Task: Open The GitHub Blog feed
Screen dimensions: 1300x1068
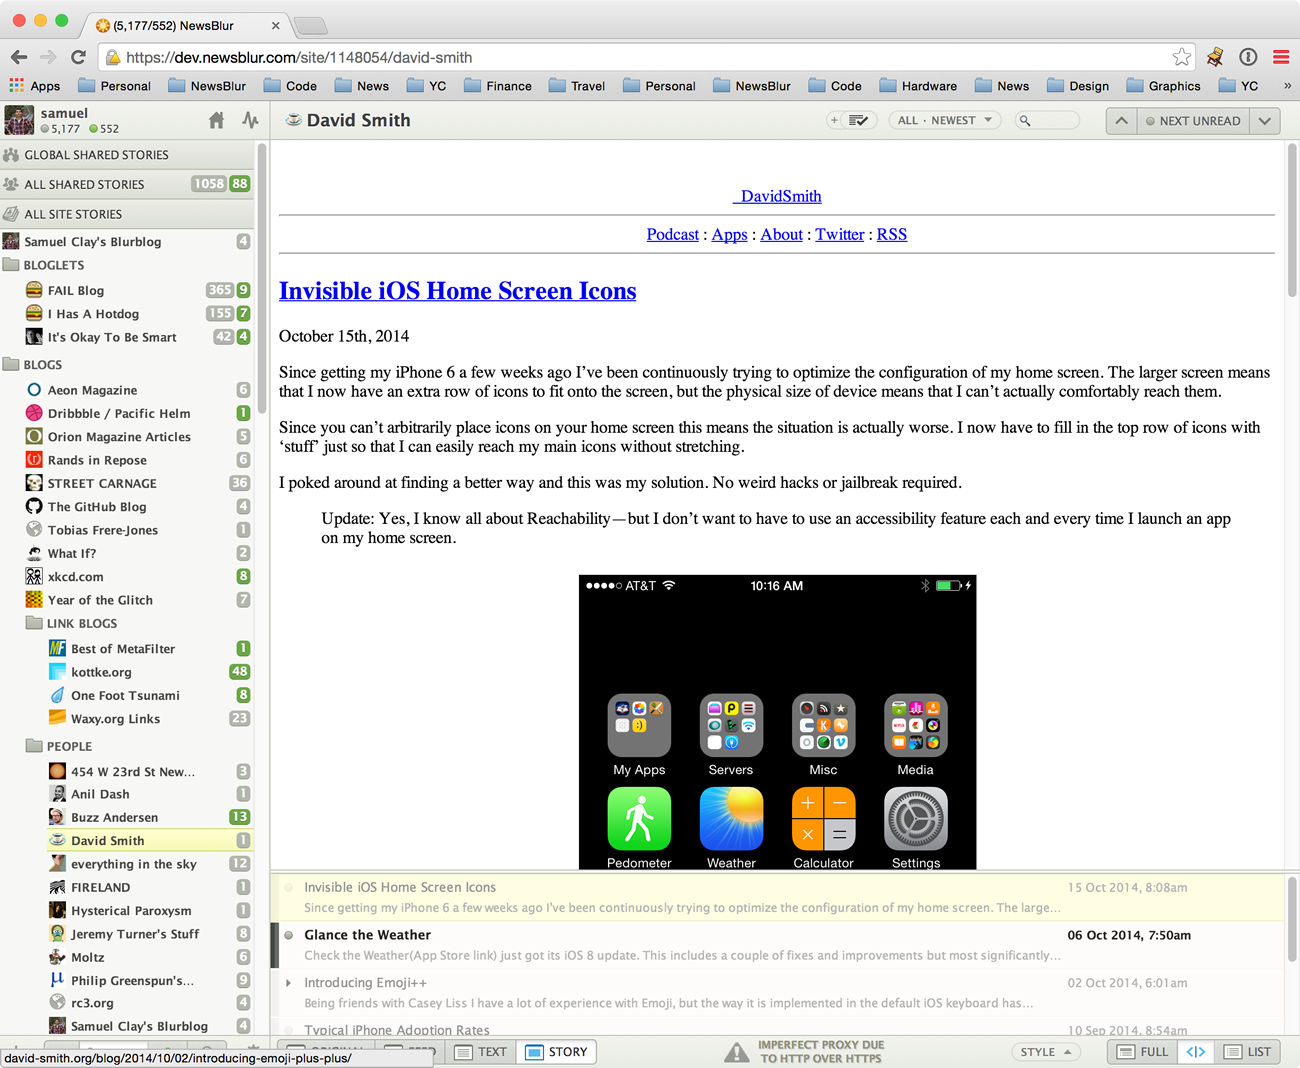Action: tap(127, 507)
